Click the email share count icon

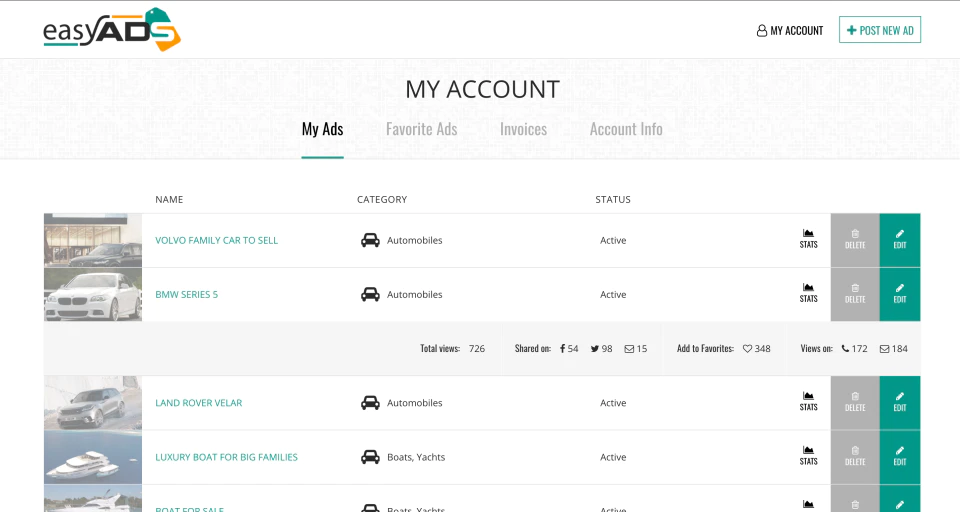629,349
